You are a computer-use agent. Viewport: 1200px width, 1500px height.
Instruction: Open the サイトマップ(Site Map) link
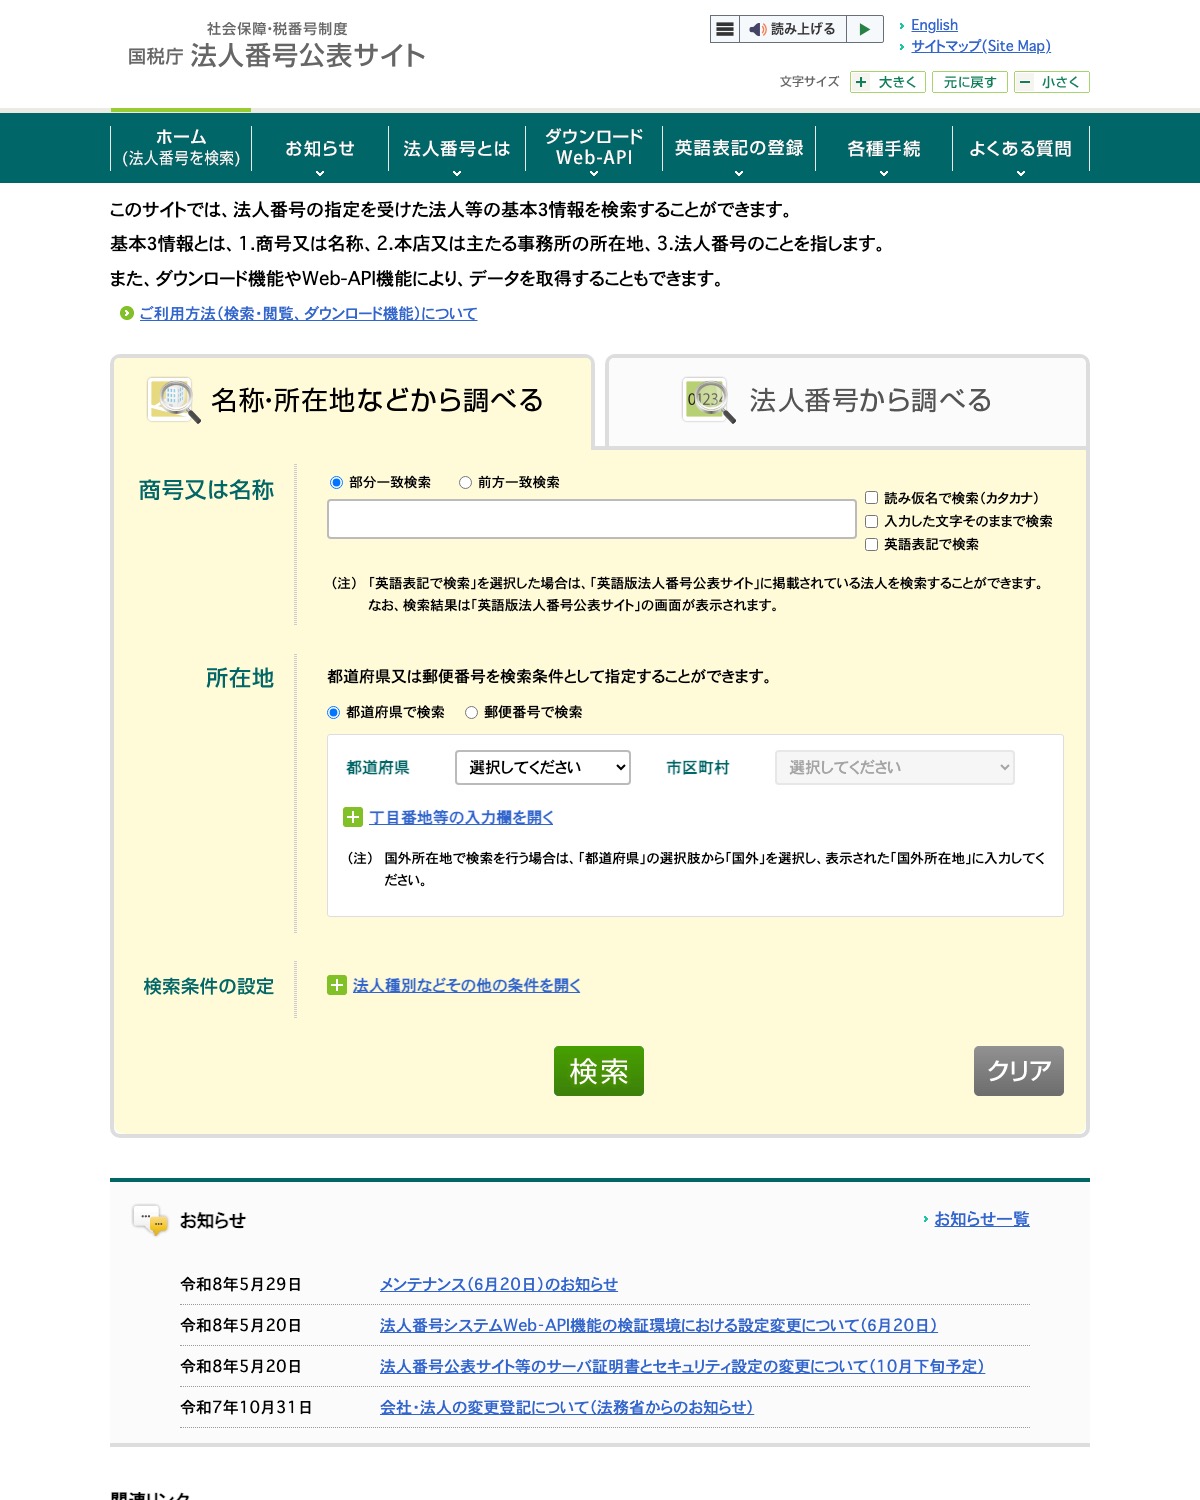pyautogui.click(x=981, y=46)
